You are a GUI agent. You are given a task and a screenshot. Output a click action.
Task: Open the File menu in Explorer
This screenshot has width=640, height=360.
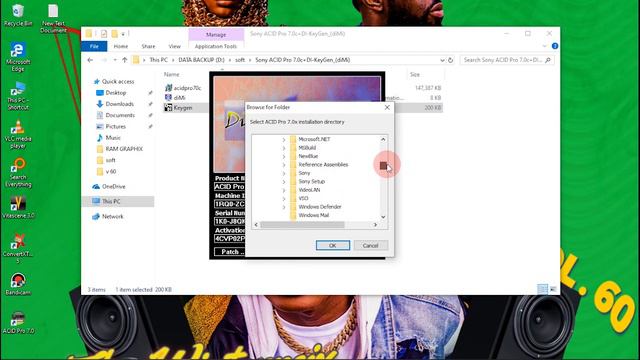[x=94, y=46]
